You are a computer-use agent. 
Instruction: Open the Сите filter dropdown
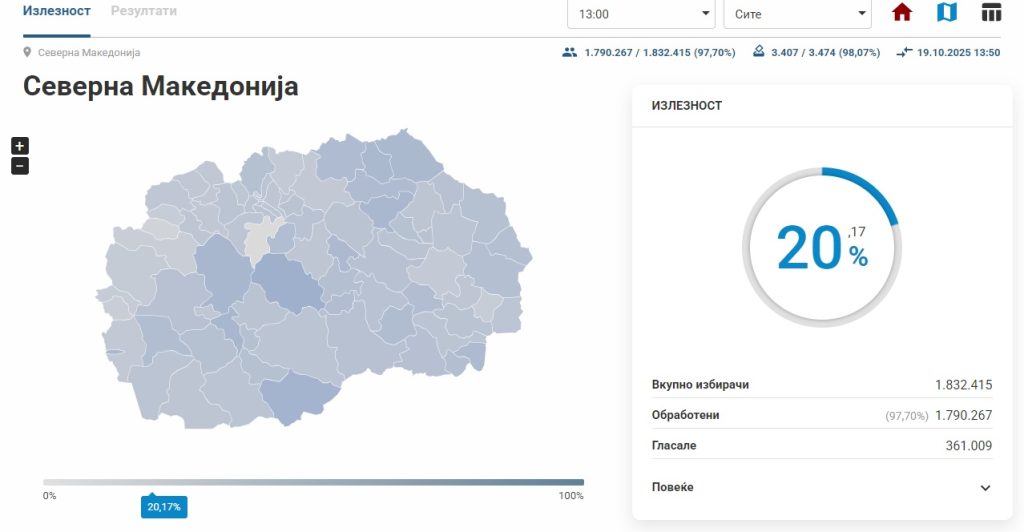tap(796, 14)
